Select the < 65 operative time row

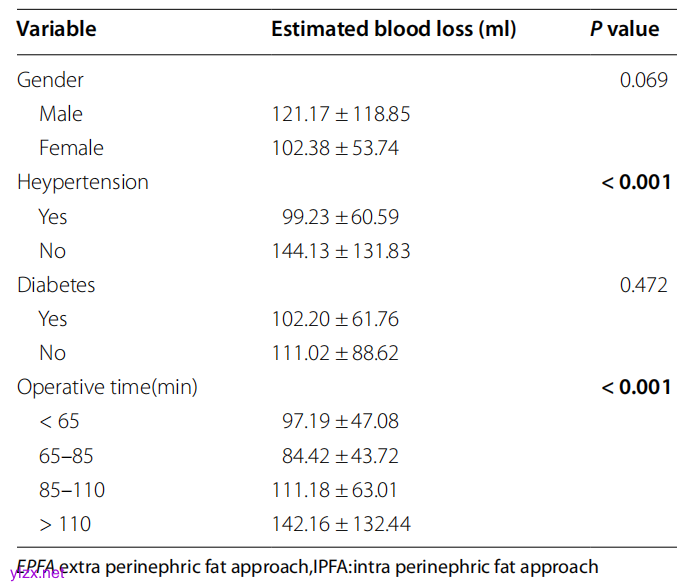click(60, 421)
